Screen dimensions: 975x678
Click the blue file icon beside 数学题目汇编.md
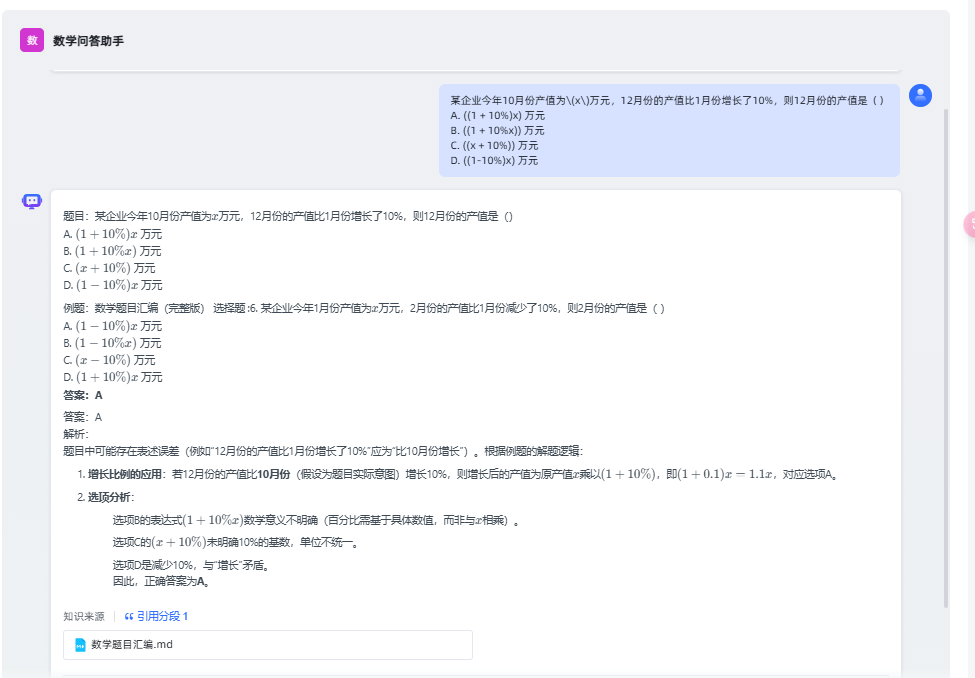pos(80,645)
